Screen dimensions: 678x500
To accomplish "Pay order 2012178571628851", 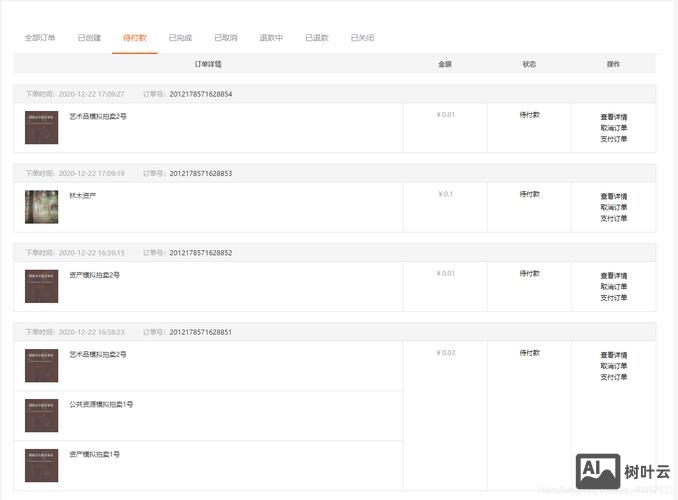I will pos(614,377).
